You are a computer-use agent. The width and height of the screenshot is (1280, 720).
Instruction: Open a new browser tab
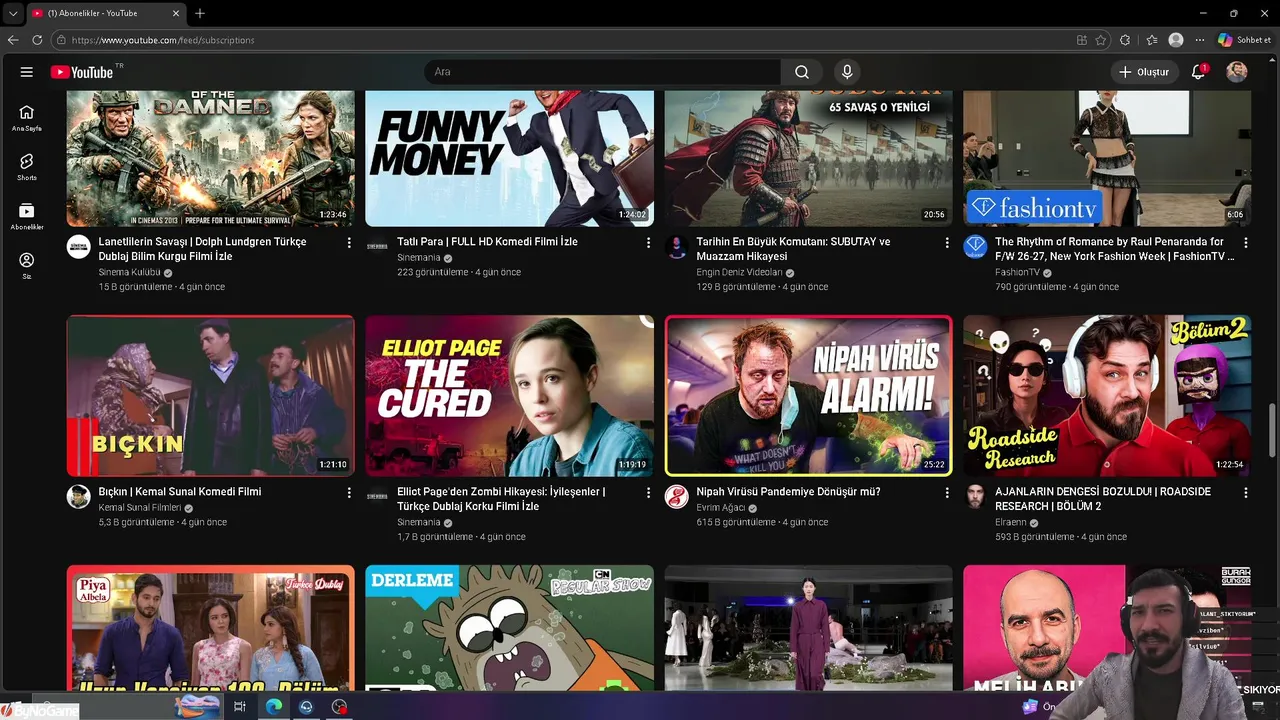tap(200, 13)
